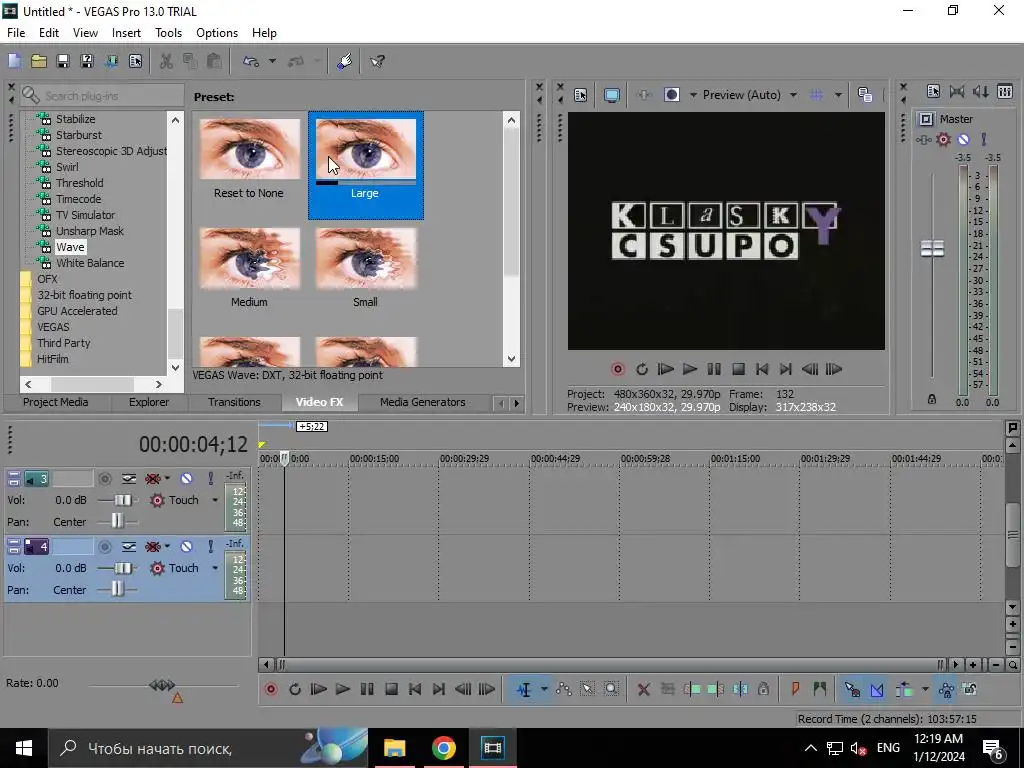The image size is (1024, 768).
Task: Adjust the Master bus volume fader
Action: click(x=932, y=249)
